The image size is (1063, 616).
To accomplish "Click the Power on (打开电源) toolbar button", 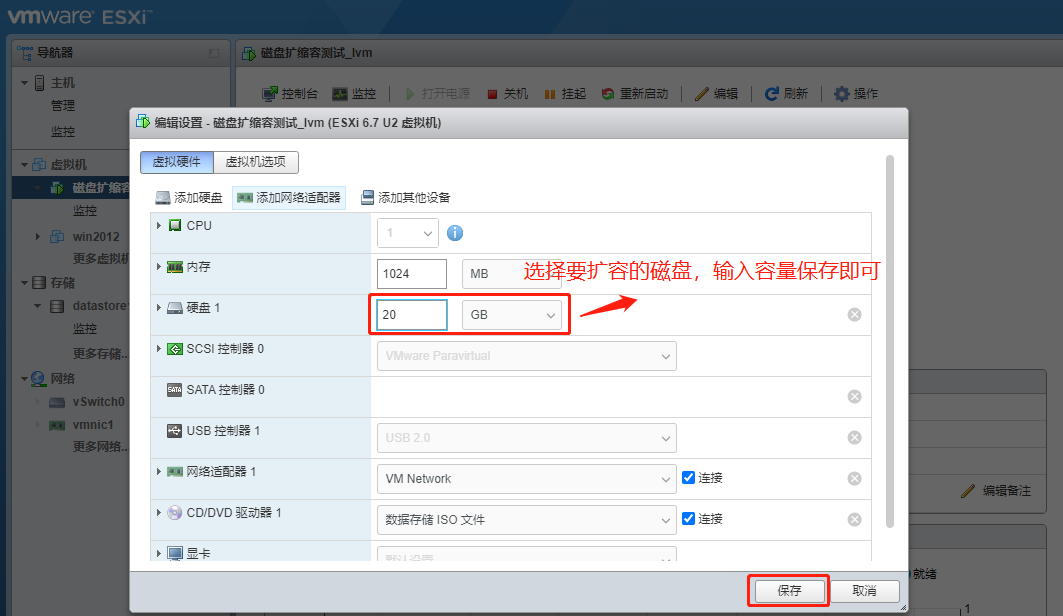I will [x=437, y=94].
